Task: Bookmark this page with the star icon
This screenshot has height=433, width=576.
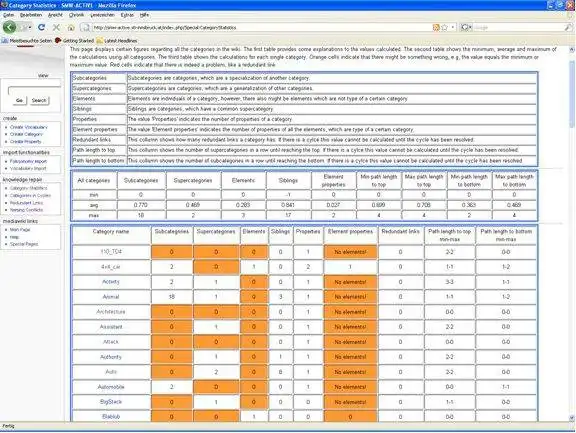Action: (x=444, y=28)
